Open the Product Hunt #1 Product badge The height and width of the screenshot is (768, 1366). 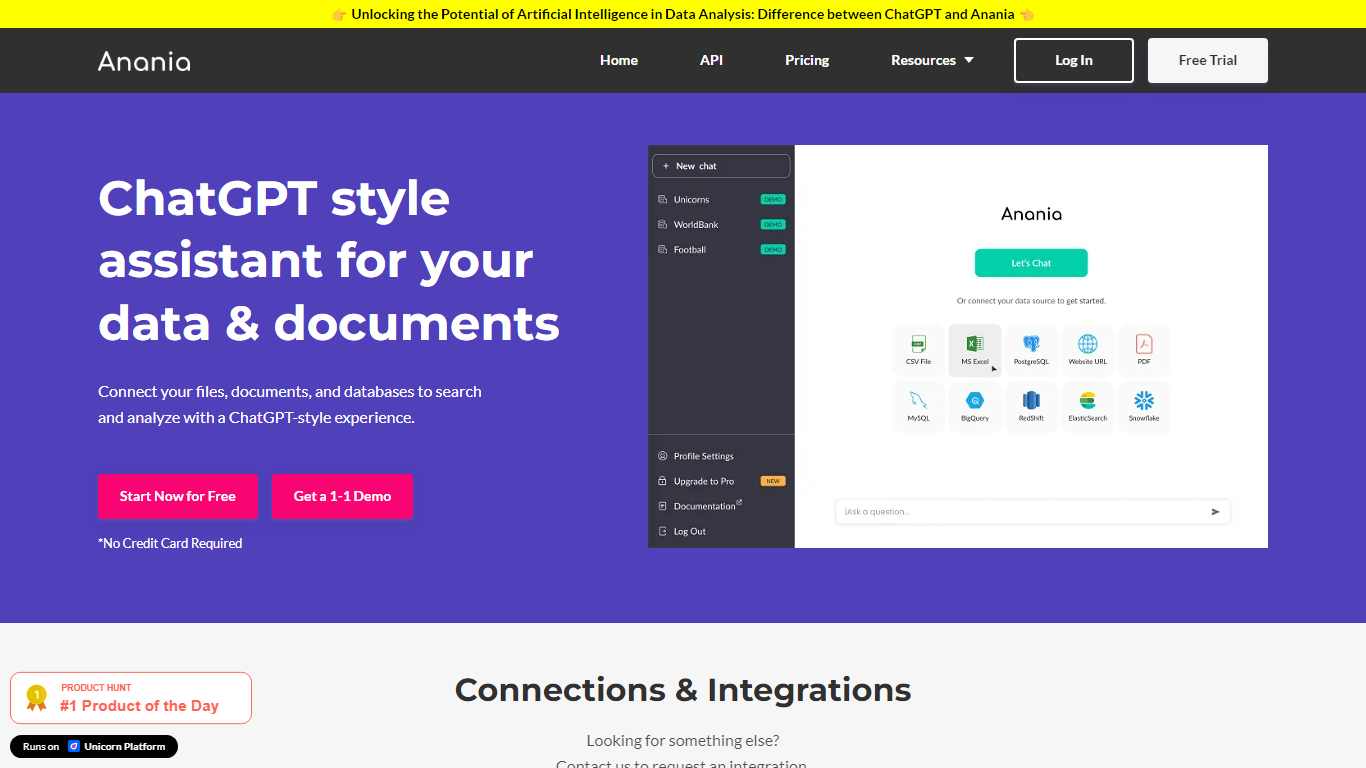coord(131,698)
